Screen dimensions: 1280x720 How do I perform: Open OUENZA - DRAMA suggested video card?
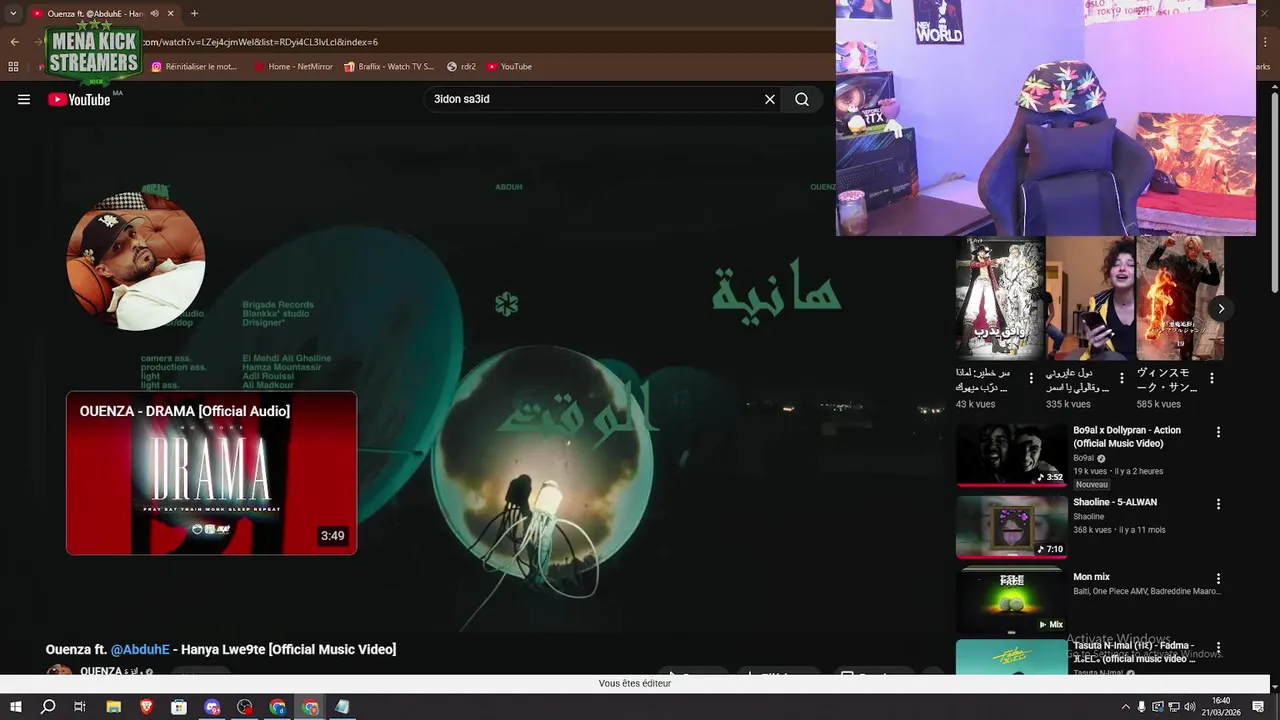pos(211,473)
